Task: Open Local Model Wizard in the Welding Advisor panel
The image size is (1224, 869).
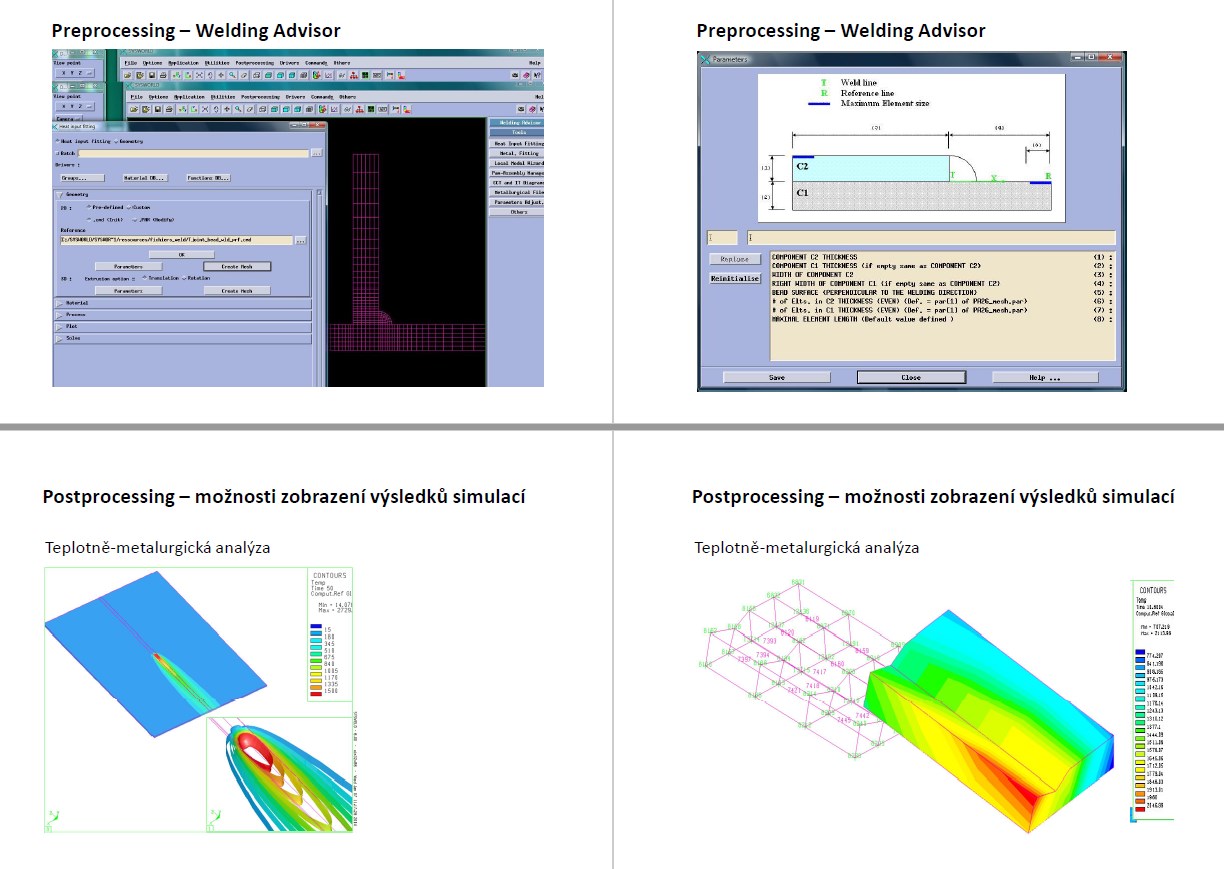Action: [517, 163]
